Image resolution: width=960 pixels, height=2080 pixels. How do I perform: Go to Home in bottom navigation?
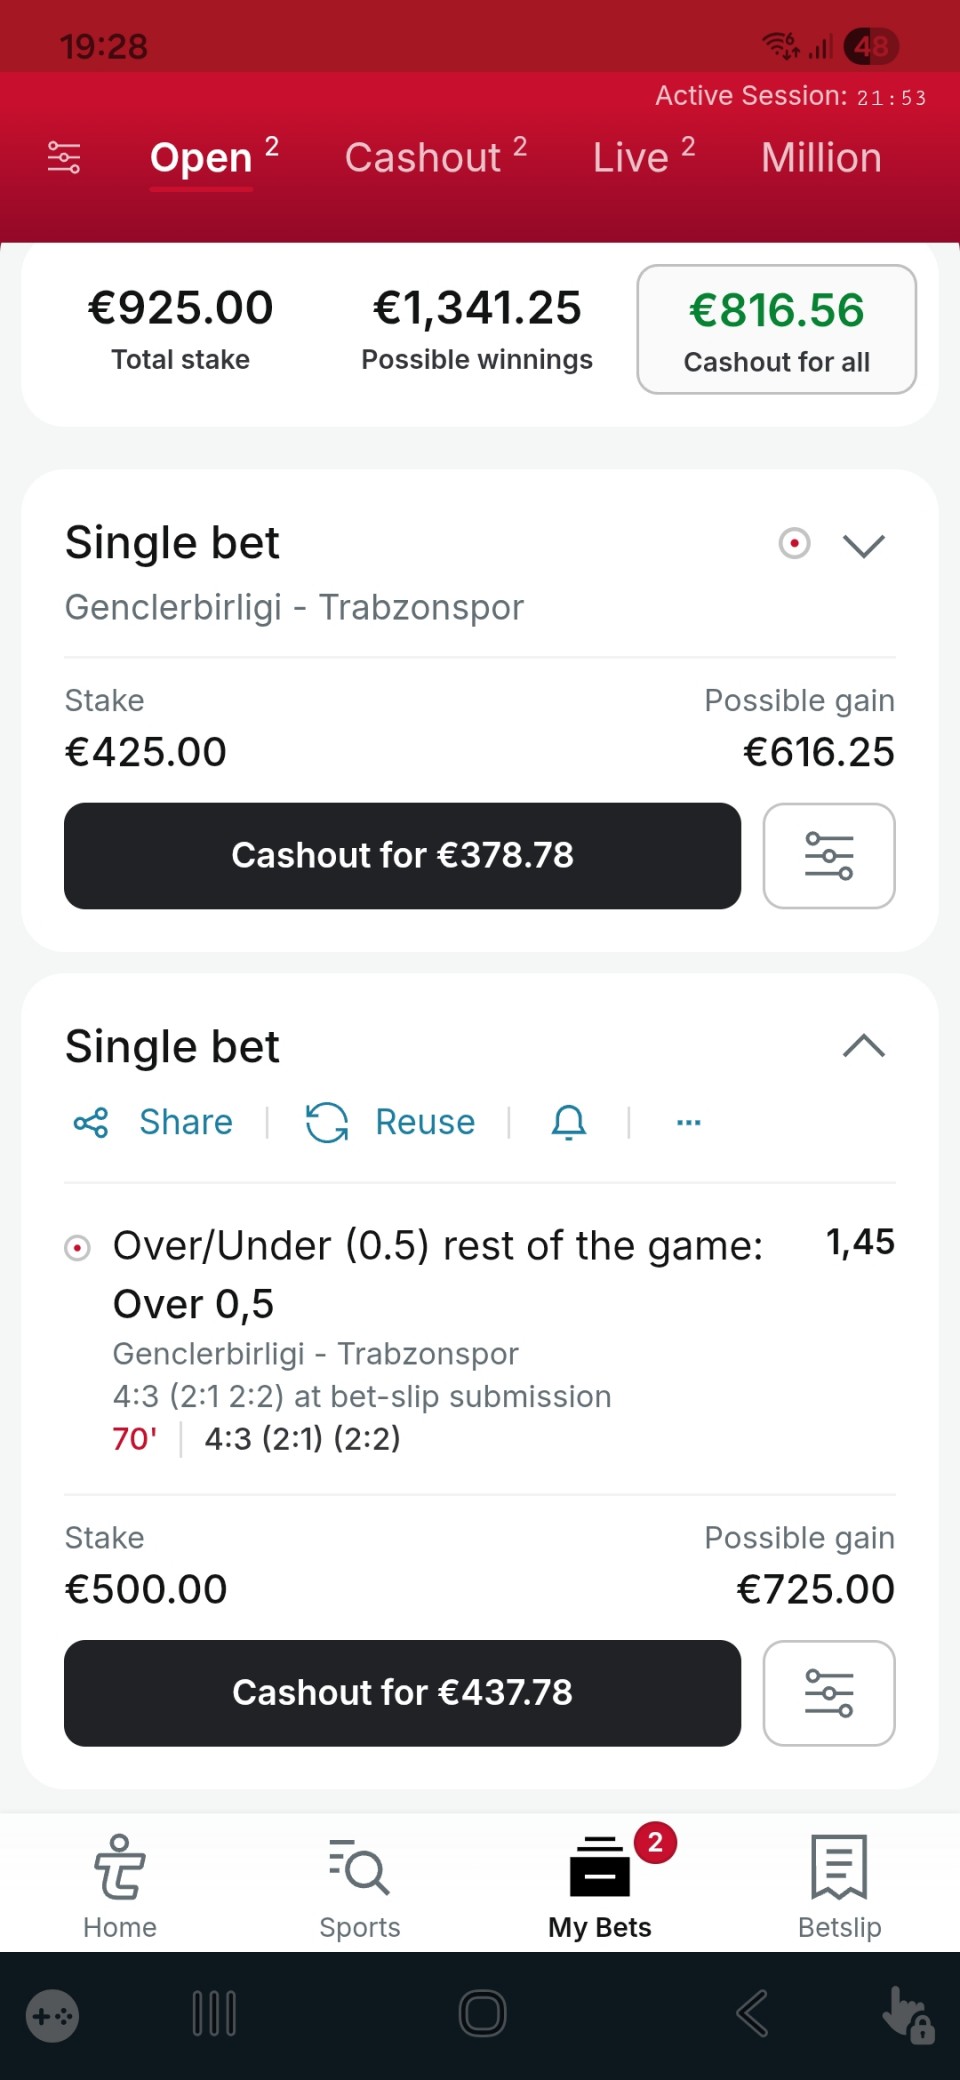pos(120,1884)
